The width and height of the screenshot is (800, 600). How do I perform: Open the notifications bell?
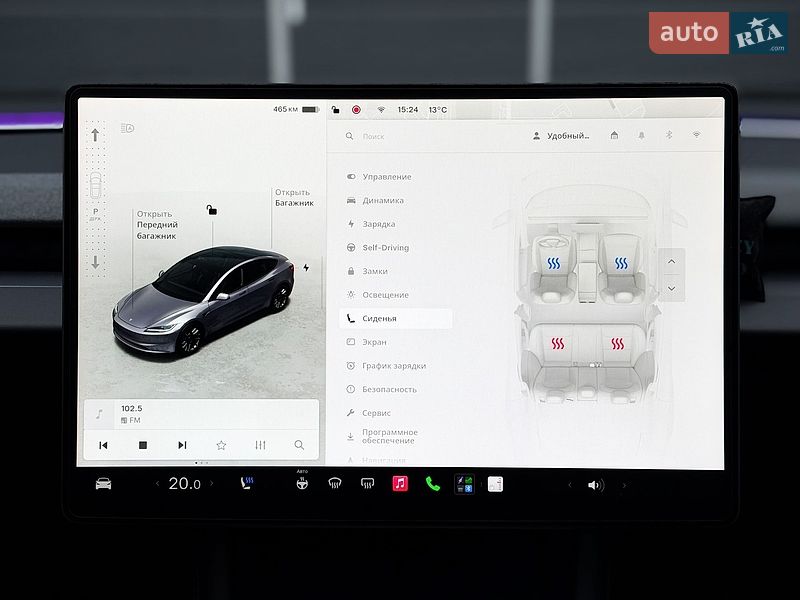[x=641, y=135]
